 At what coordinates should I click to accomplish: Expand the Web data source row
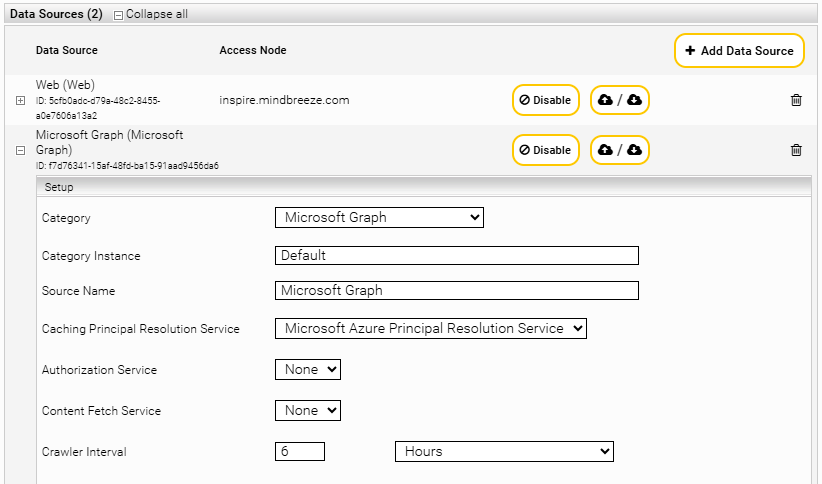point(21,101)
